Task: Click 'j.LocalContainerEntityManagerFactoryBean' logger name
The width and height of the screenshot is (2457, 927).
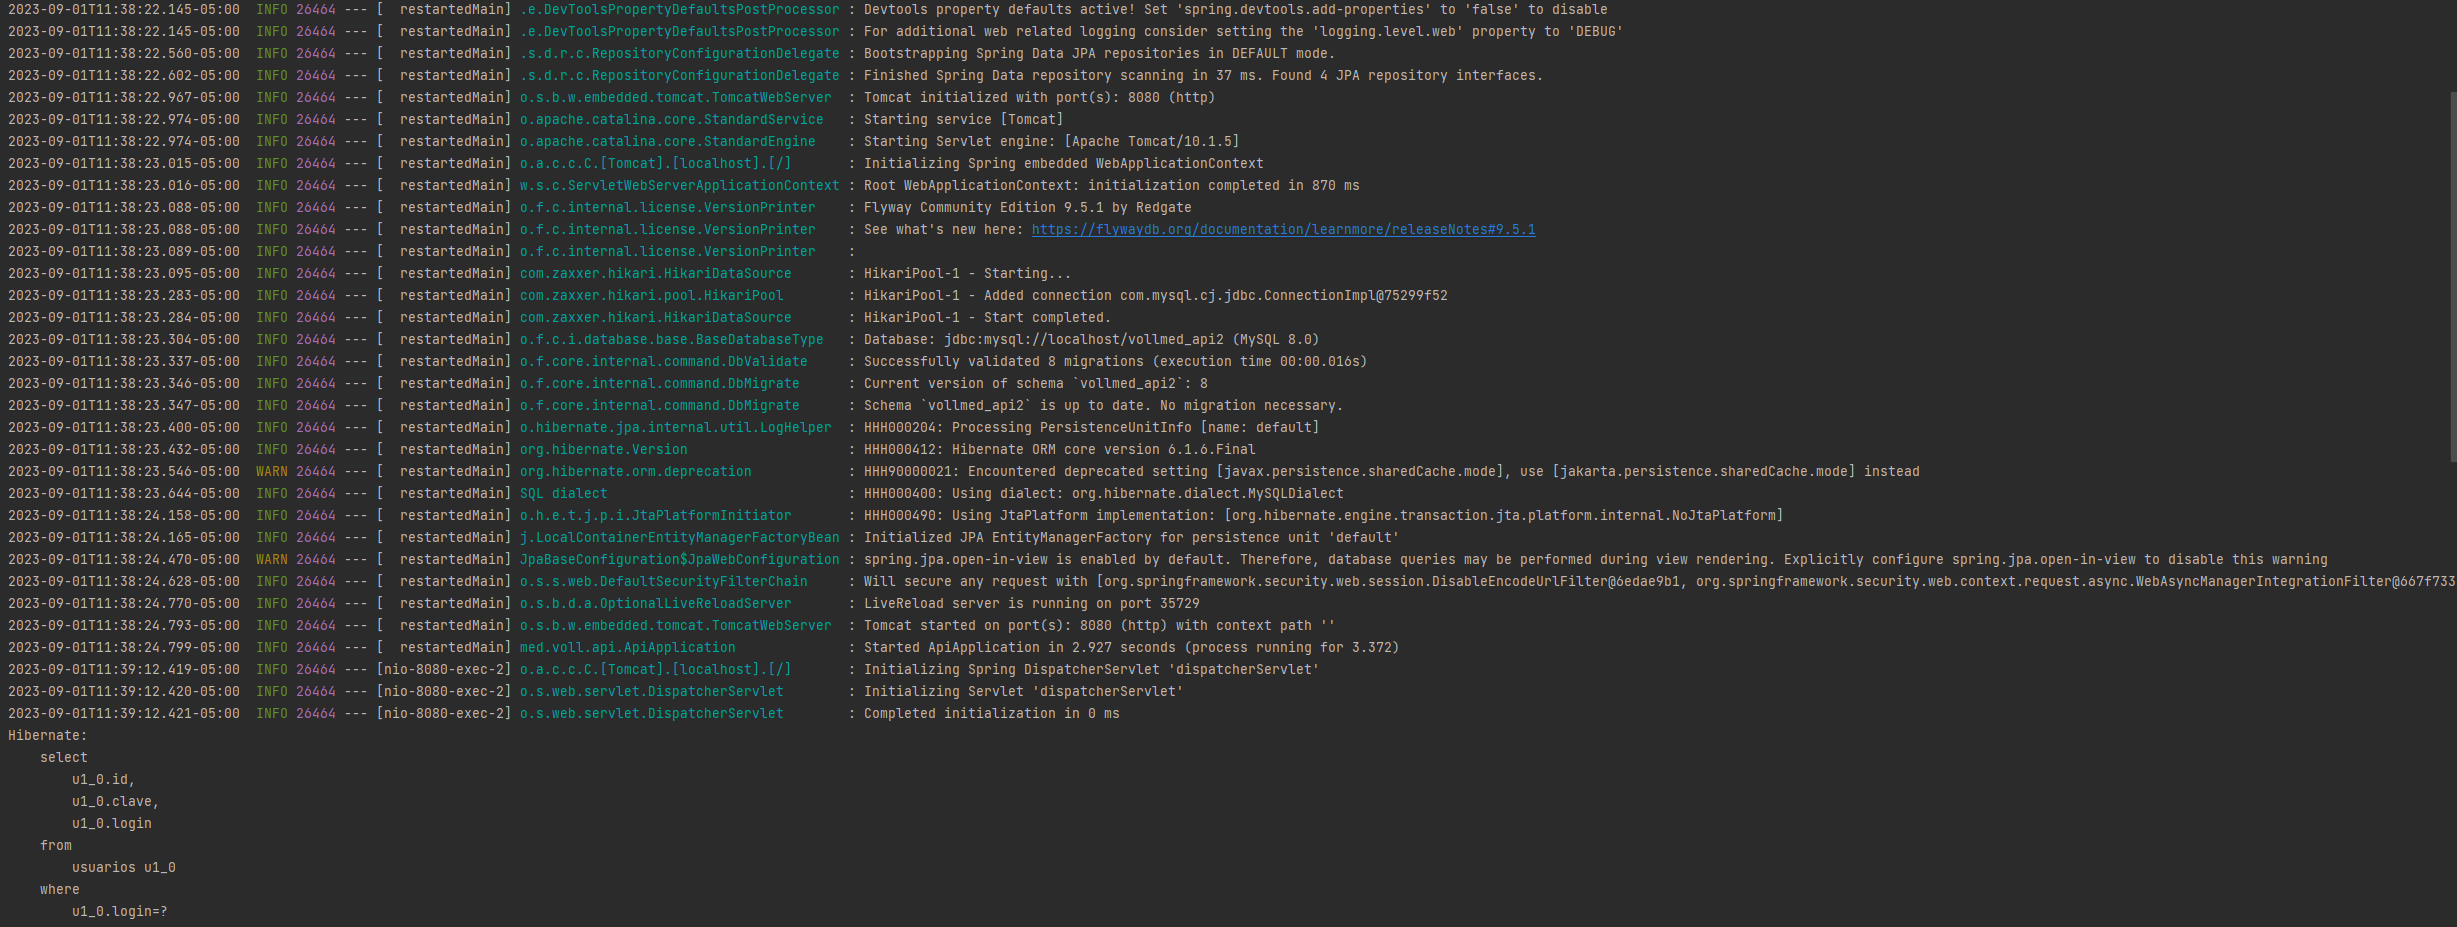Action: pos(679,538)
